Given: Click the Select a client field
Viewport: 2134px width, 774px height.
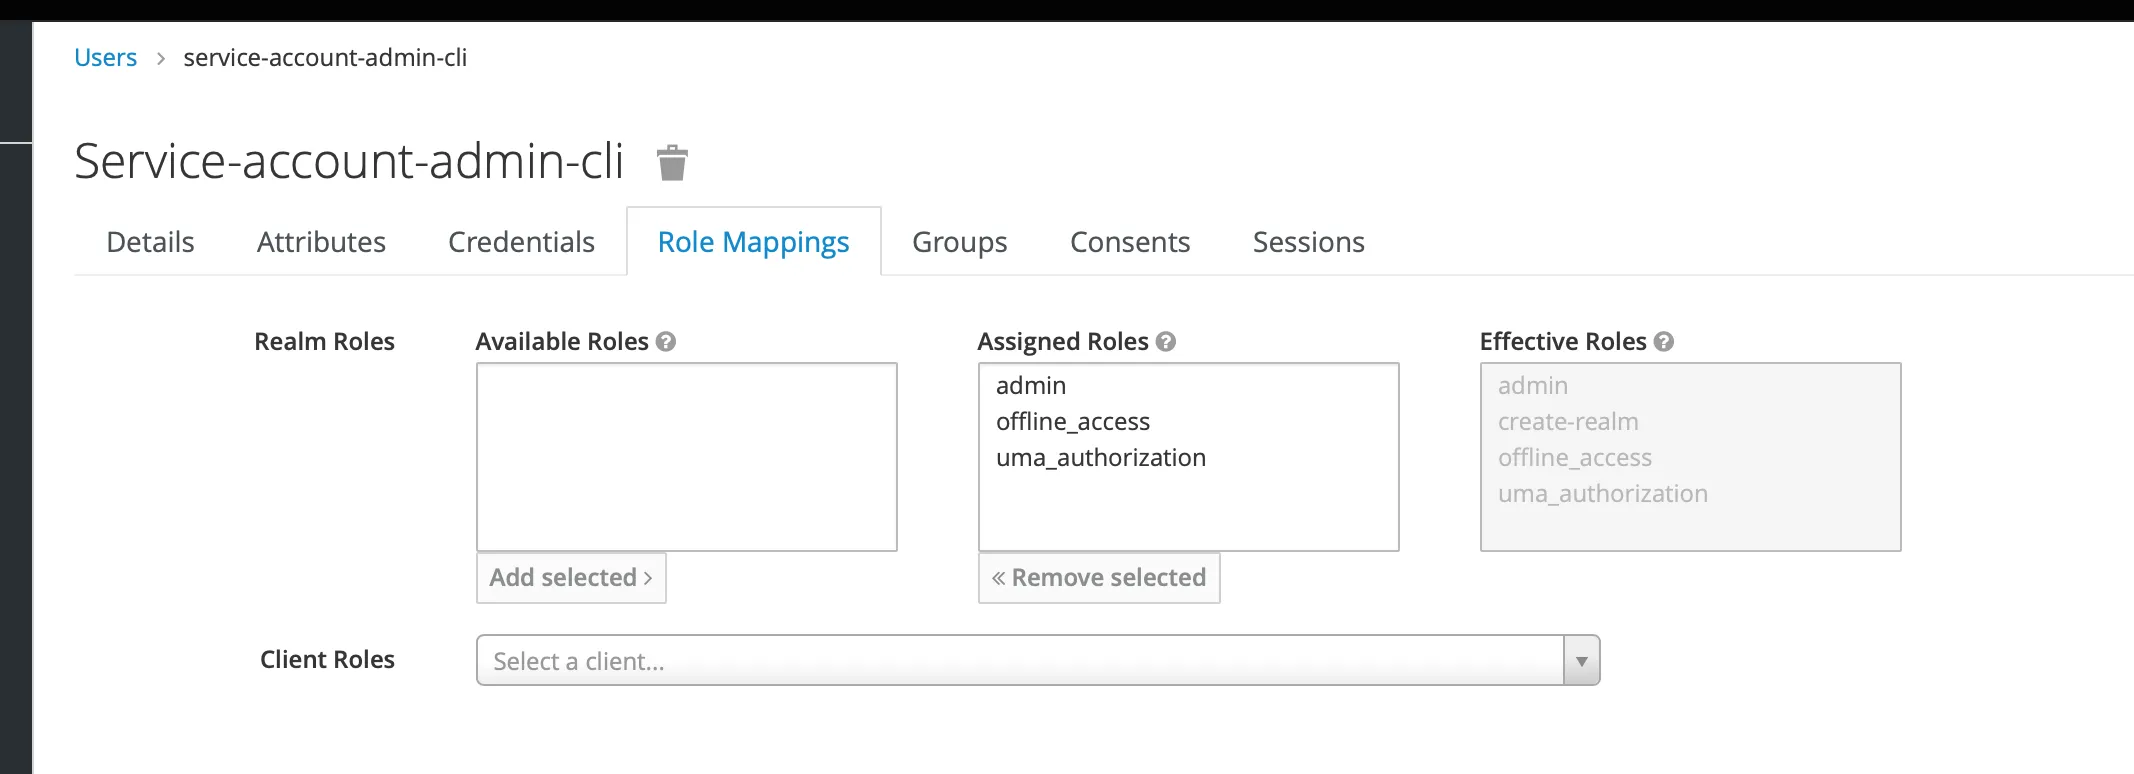Looking at the screenshot, I should click(x=1020, y=661).
